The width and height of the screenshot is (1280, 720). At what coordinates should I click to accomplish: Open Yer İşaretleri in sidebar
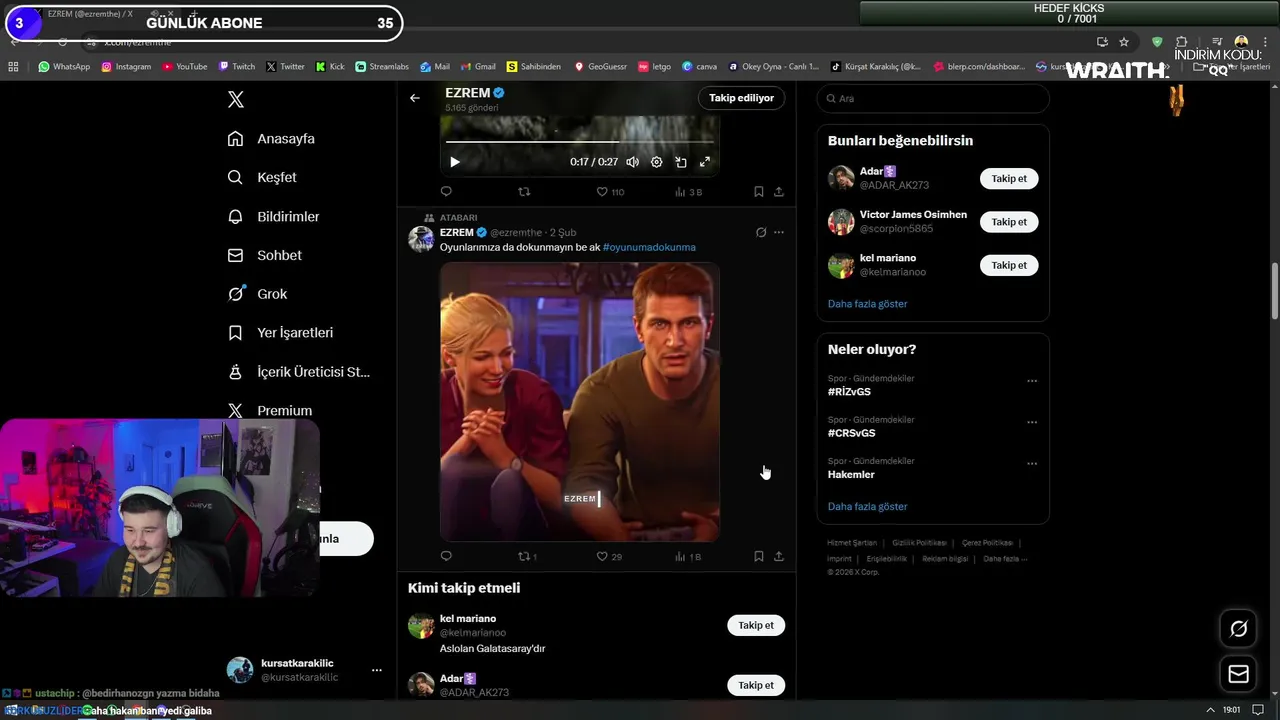[x=280, y=332]
